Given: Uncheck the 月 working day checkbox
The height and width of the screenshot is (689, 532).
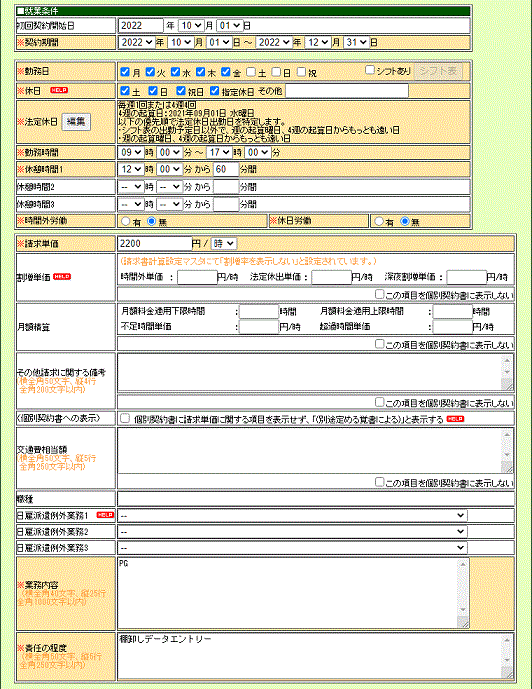Looking at the screenshot, I should (x=125, y=72).
